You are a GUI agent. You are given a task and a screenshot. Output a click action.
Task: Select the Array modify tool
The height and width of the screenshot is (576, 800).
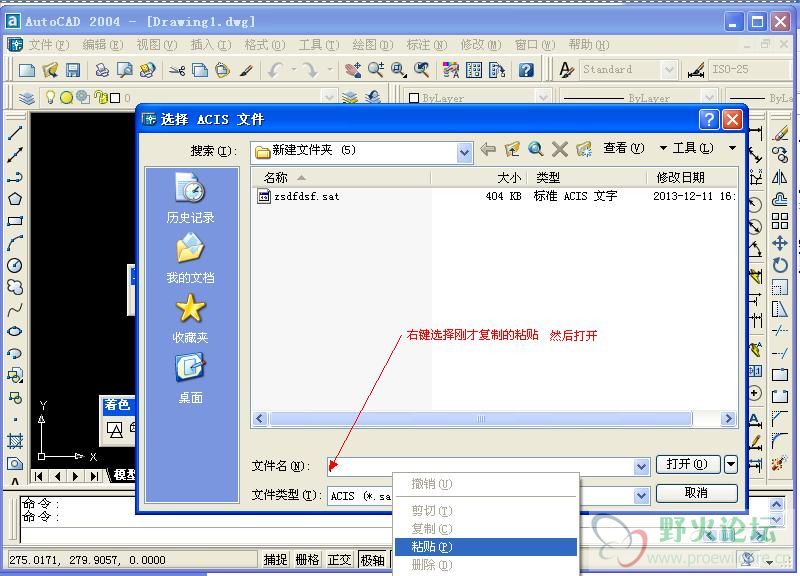[x=780, y=221]
